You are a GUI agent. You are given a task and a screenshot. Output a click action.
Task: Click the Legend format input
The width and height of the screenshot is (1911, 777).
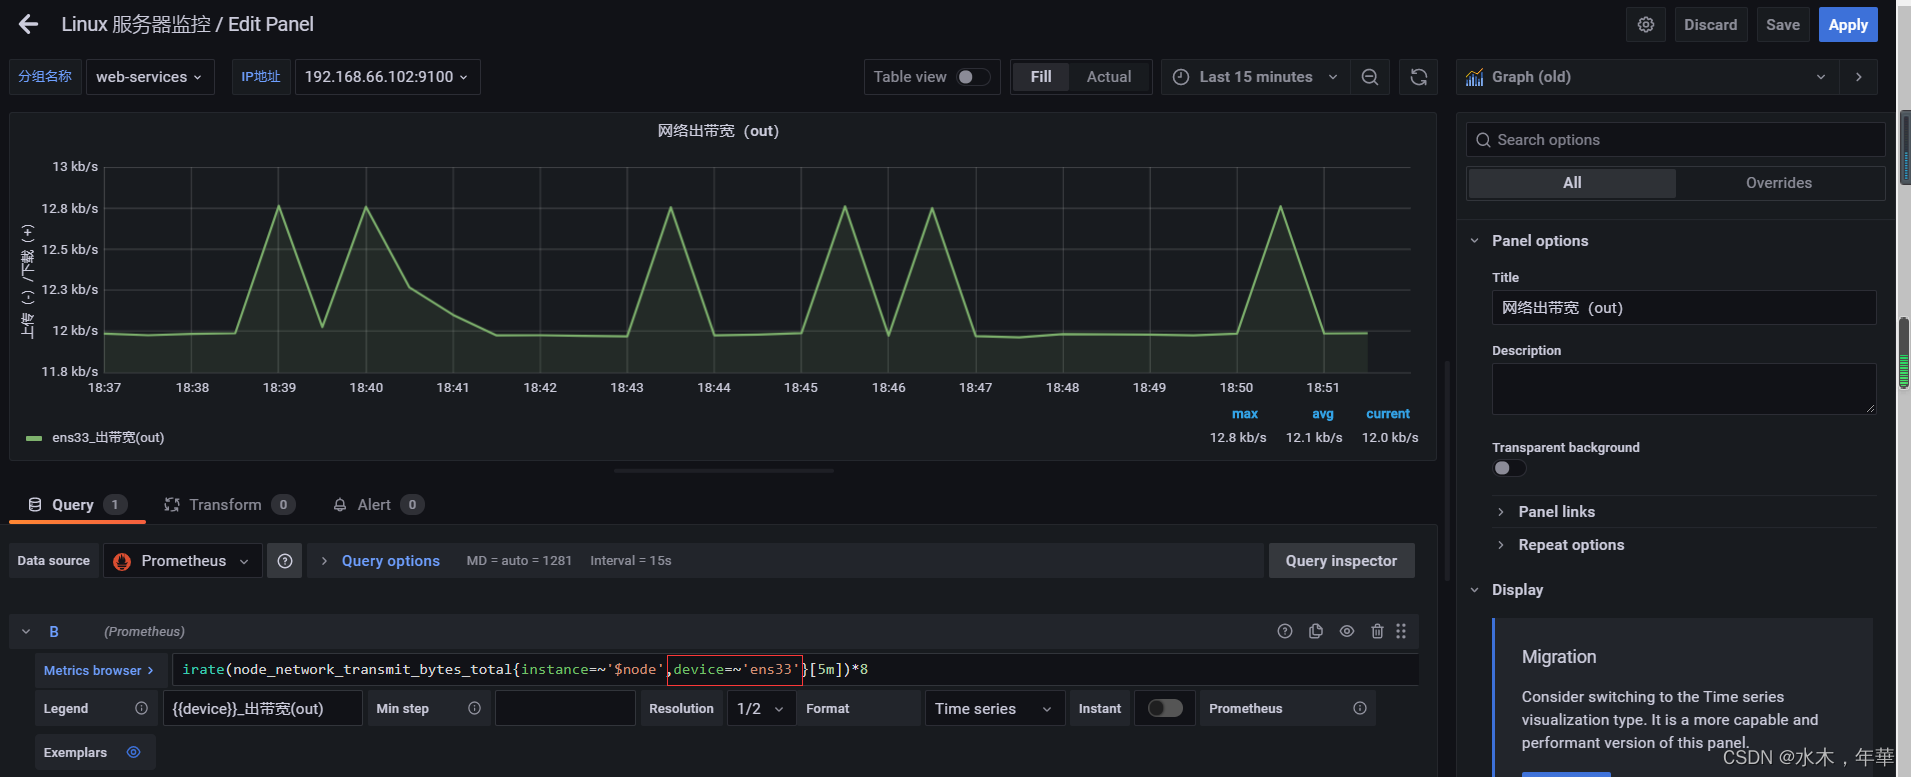(x=263, y=708)
